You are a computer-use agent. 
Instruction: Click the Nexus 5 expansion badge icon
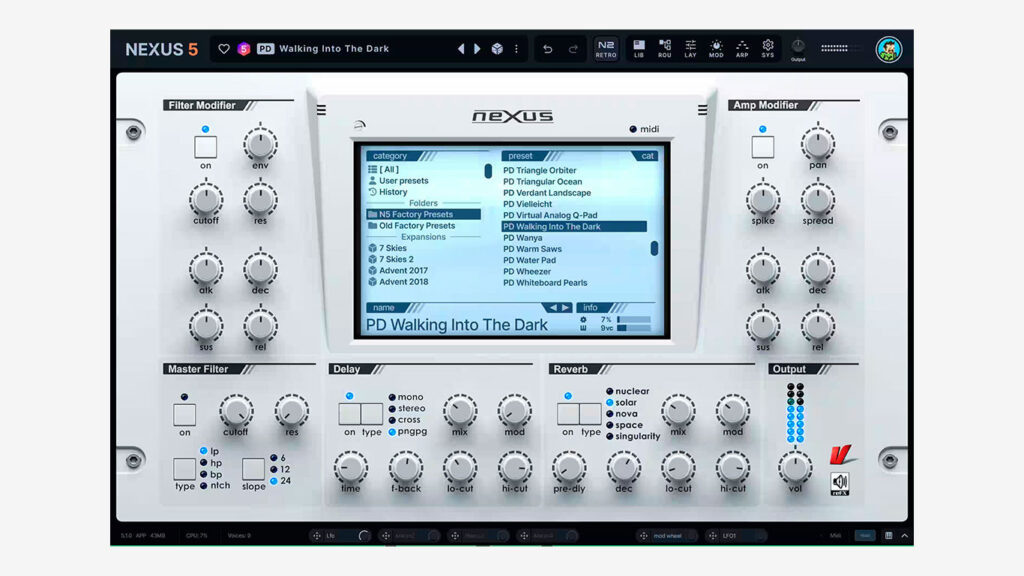pyautogui.click(x=244, y=49)
